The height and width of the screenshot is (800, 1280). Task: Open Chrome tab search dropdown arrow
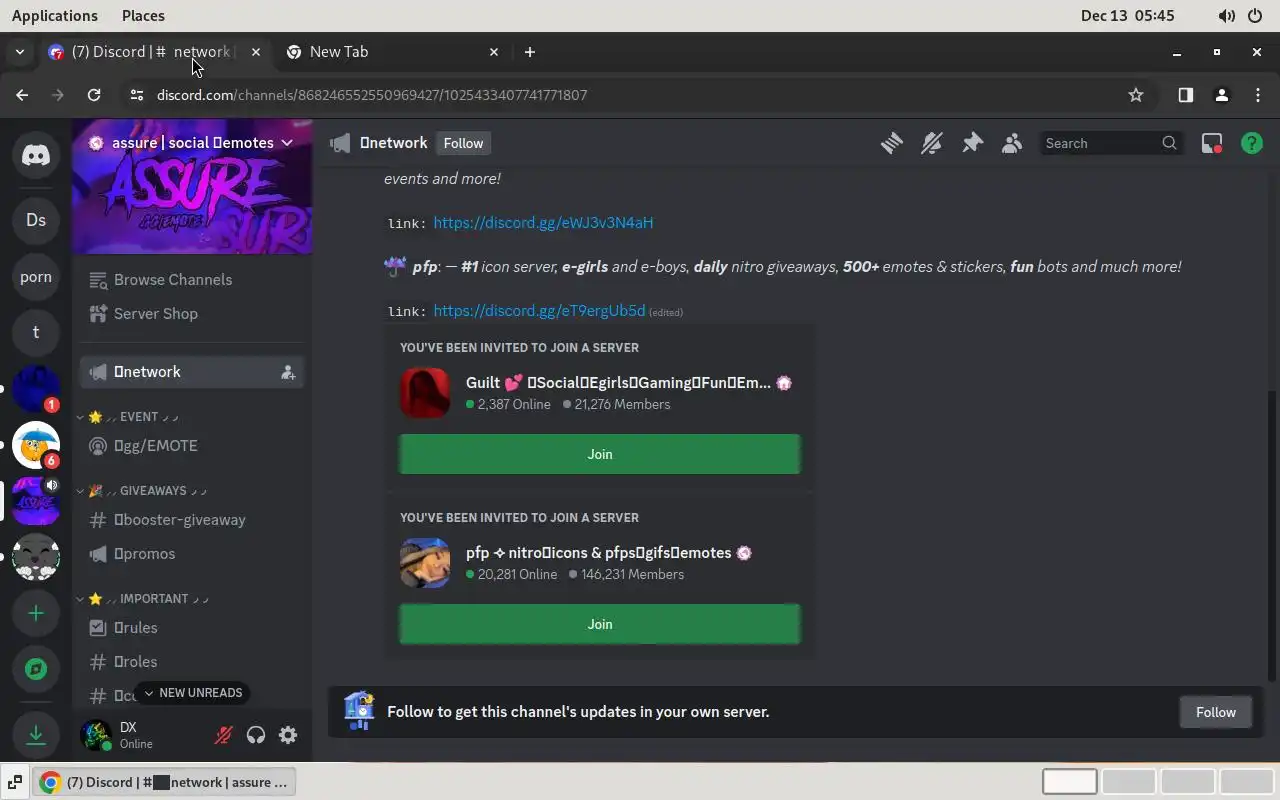(x=19, y=52)
